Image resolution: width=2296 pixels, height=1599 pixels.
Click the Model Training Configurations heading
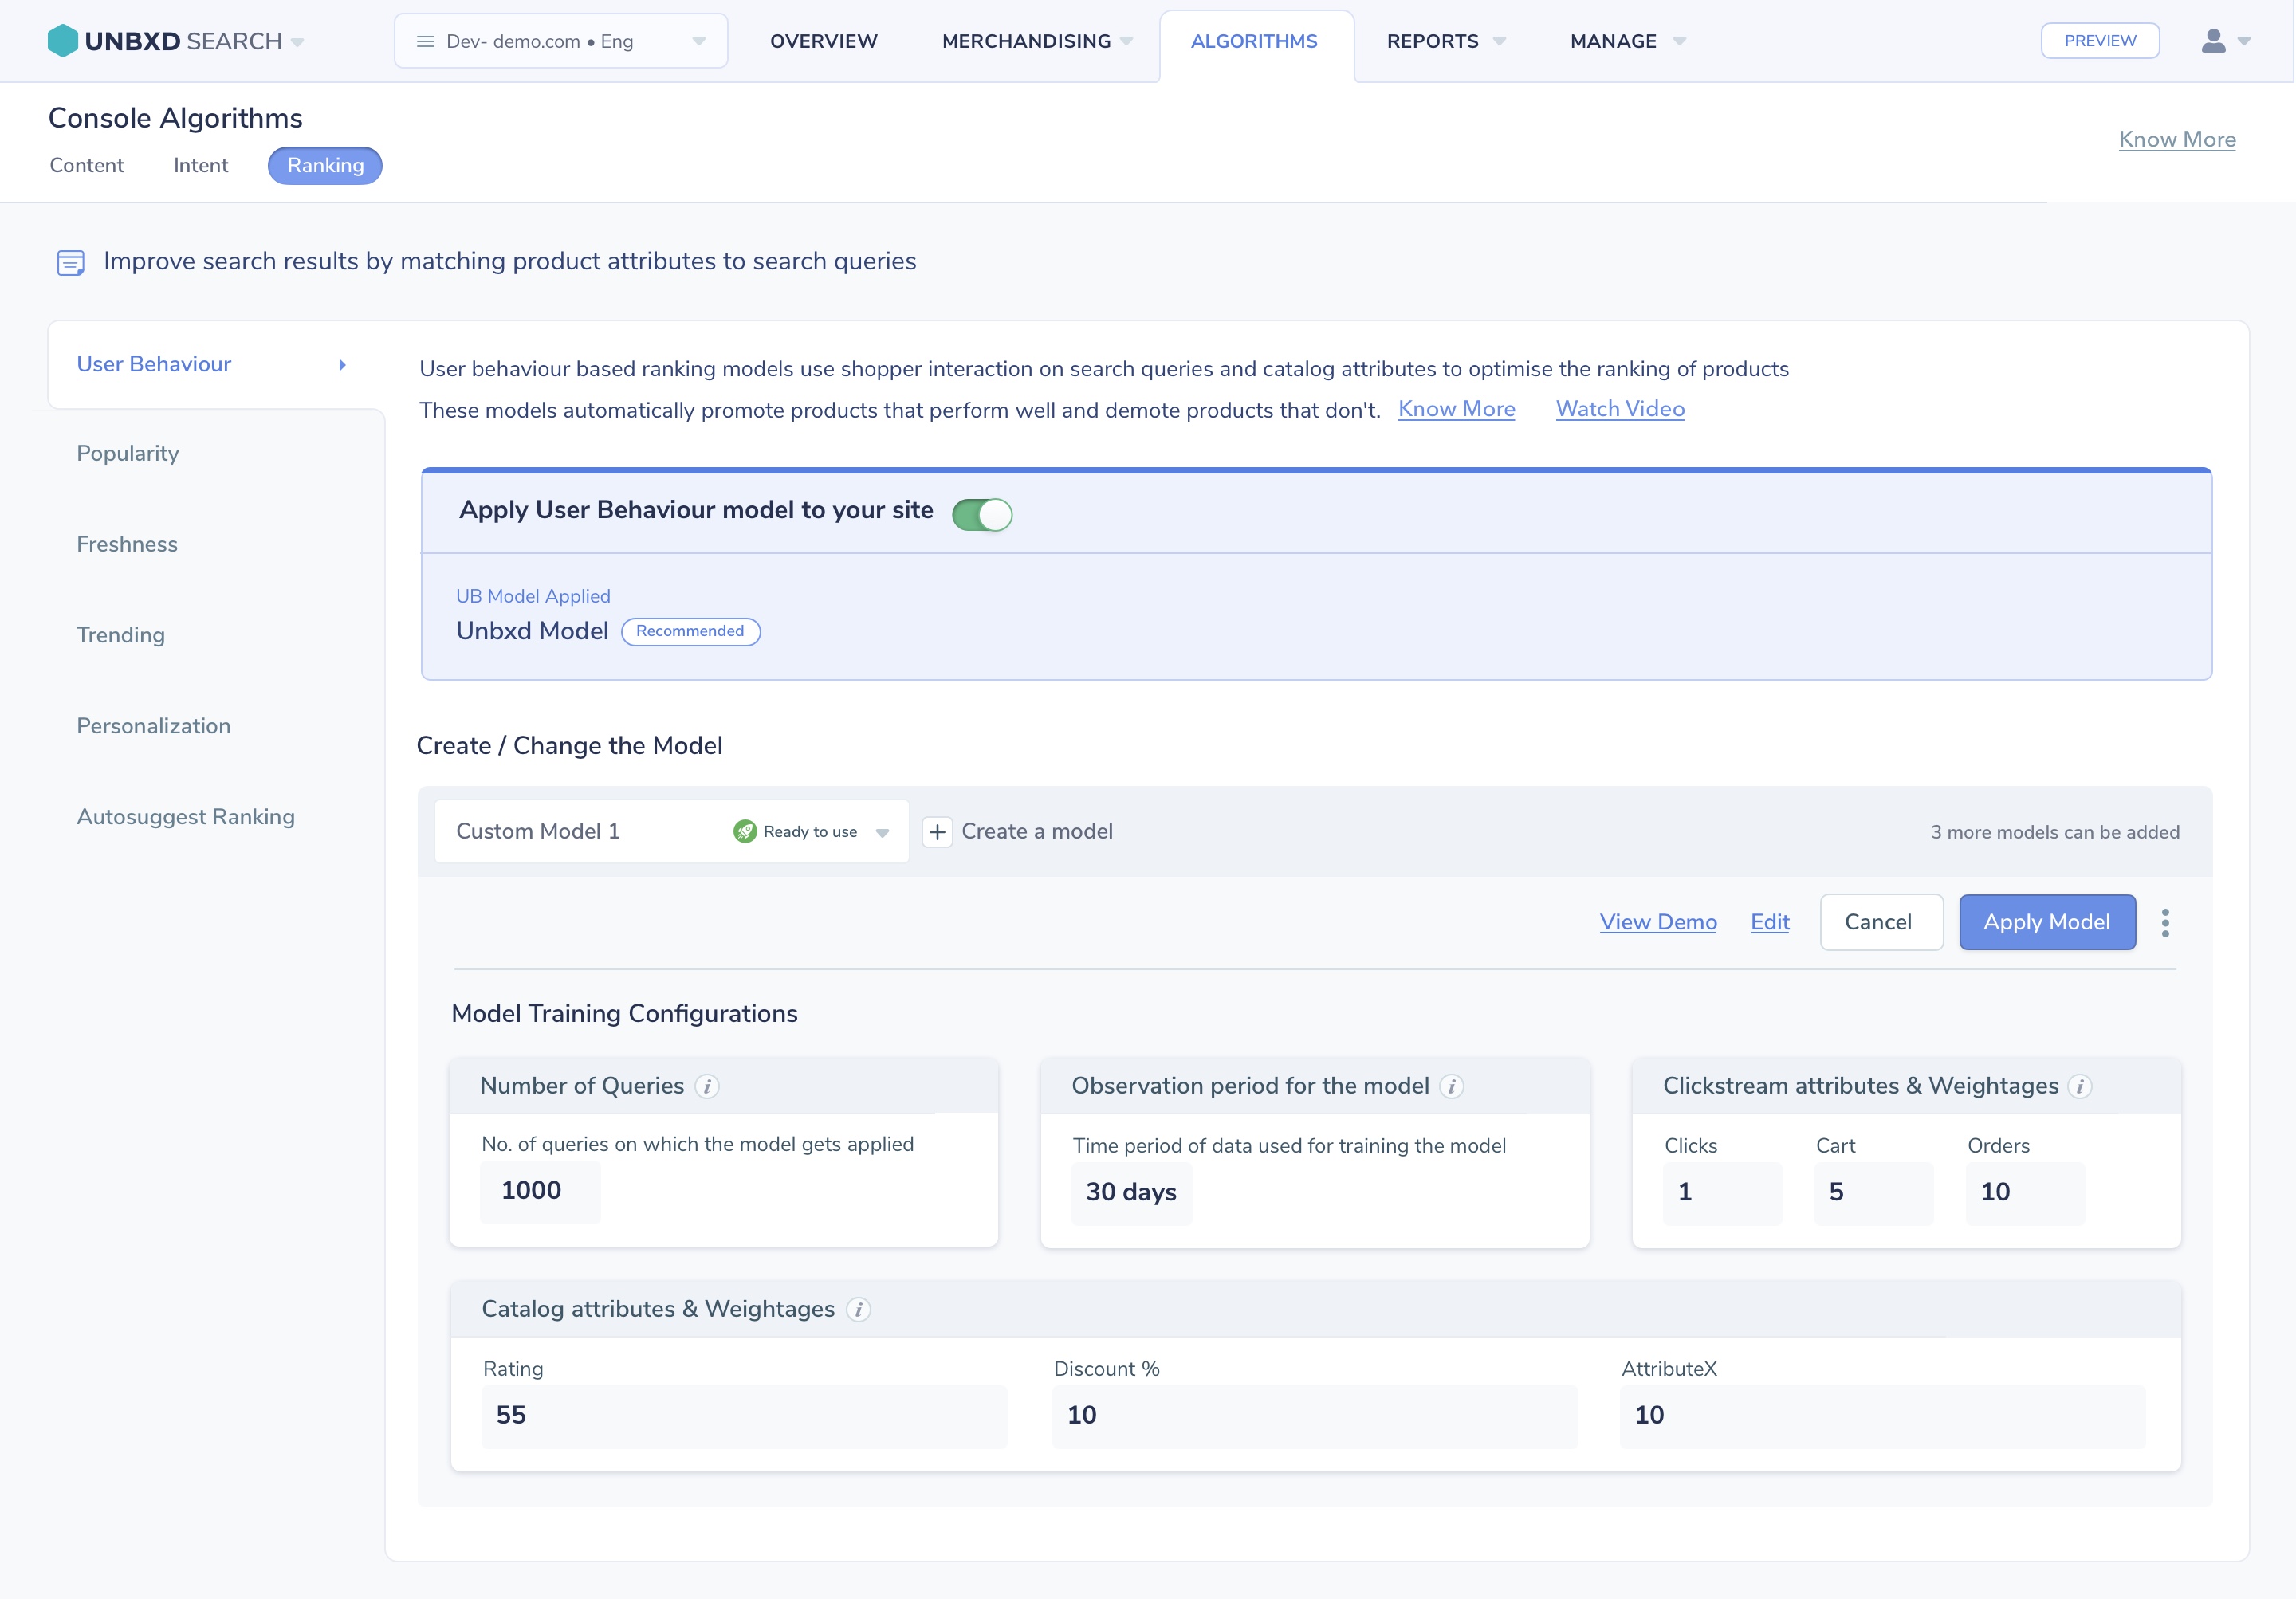pyautogui.click(x=624, y=1014)
